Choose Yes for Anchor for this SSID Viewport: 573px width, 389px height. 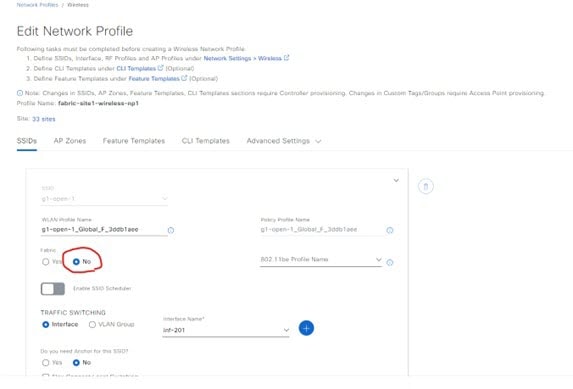tap(46, 363)
